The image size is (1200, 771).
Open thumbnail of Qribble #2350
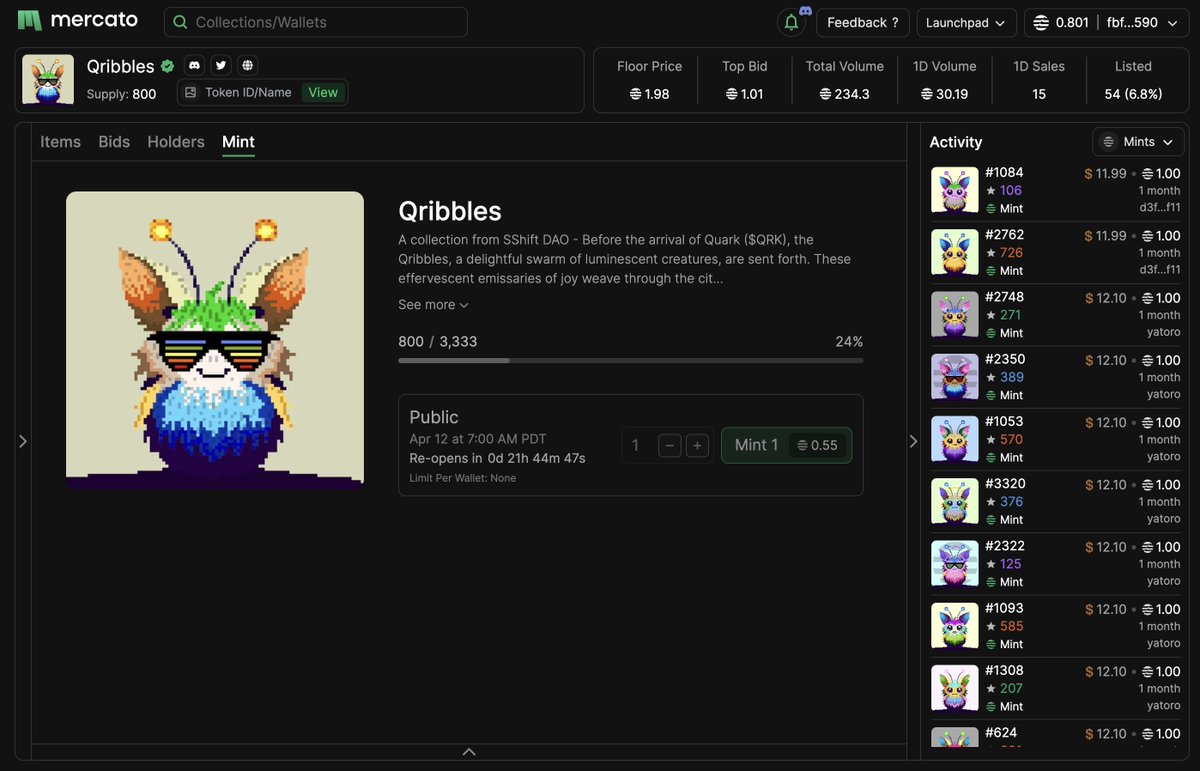(954, 377)
